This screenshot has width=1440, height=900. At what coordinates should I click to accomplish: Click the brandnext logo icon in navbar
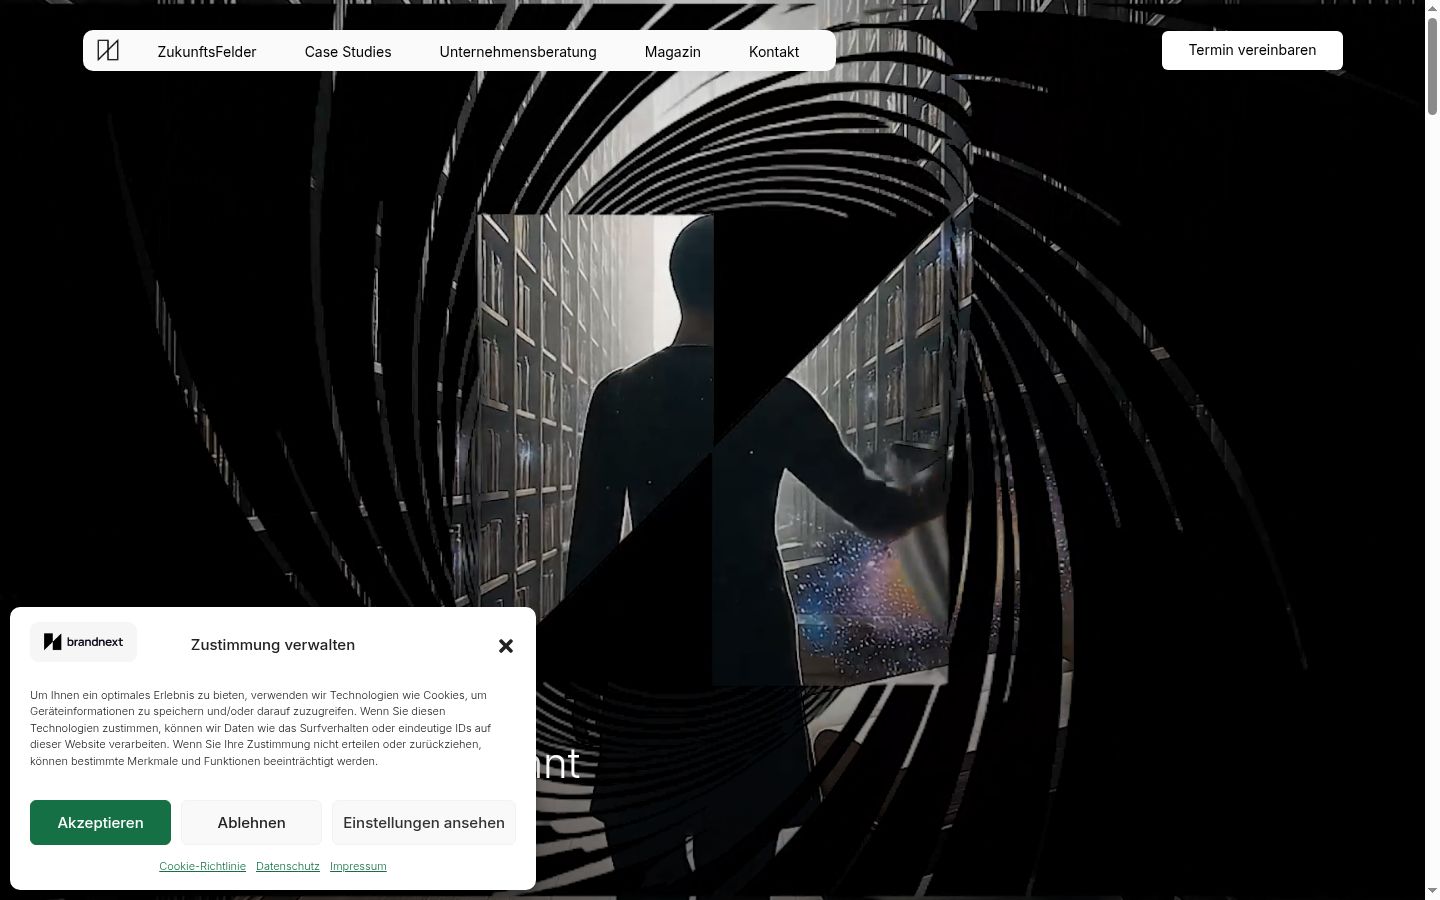108,50
